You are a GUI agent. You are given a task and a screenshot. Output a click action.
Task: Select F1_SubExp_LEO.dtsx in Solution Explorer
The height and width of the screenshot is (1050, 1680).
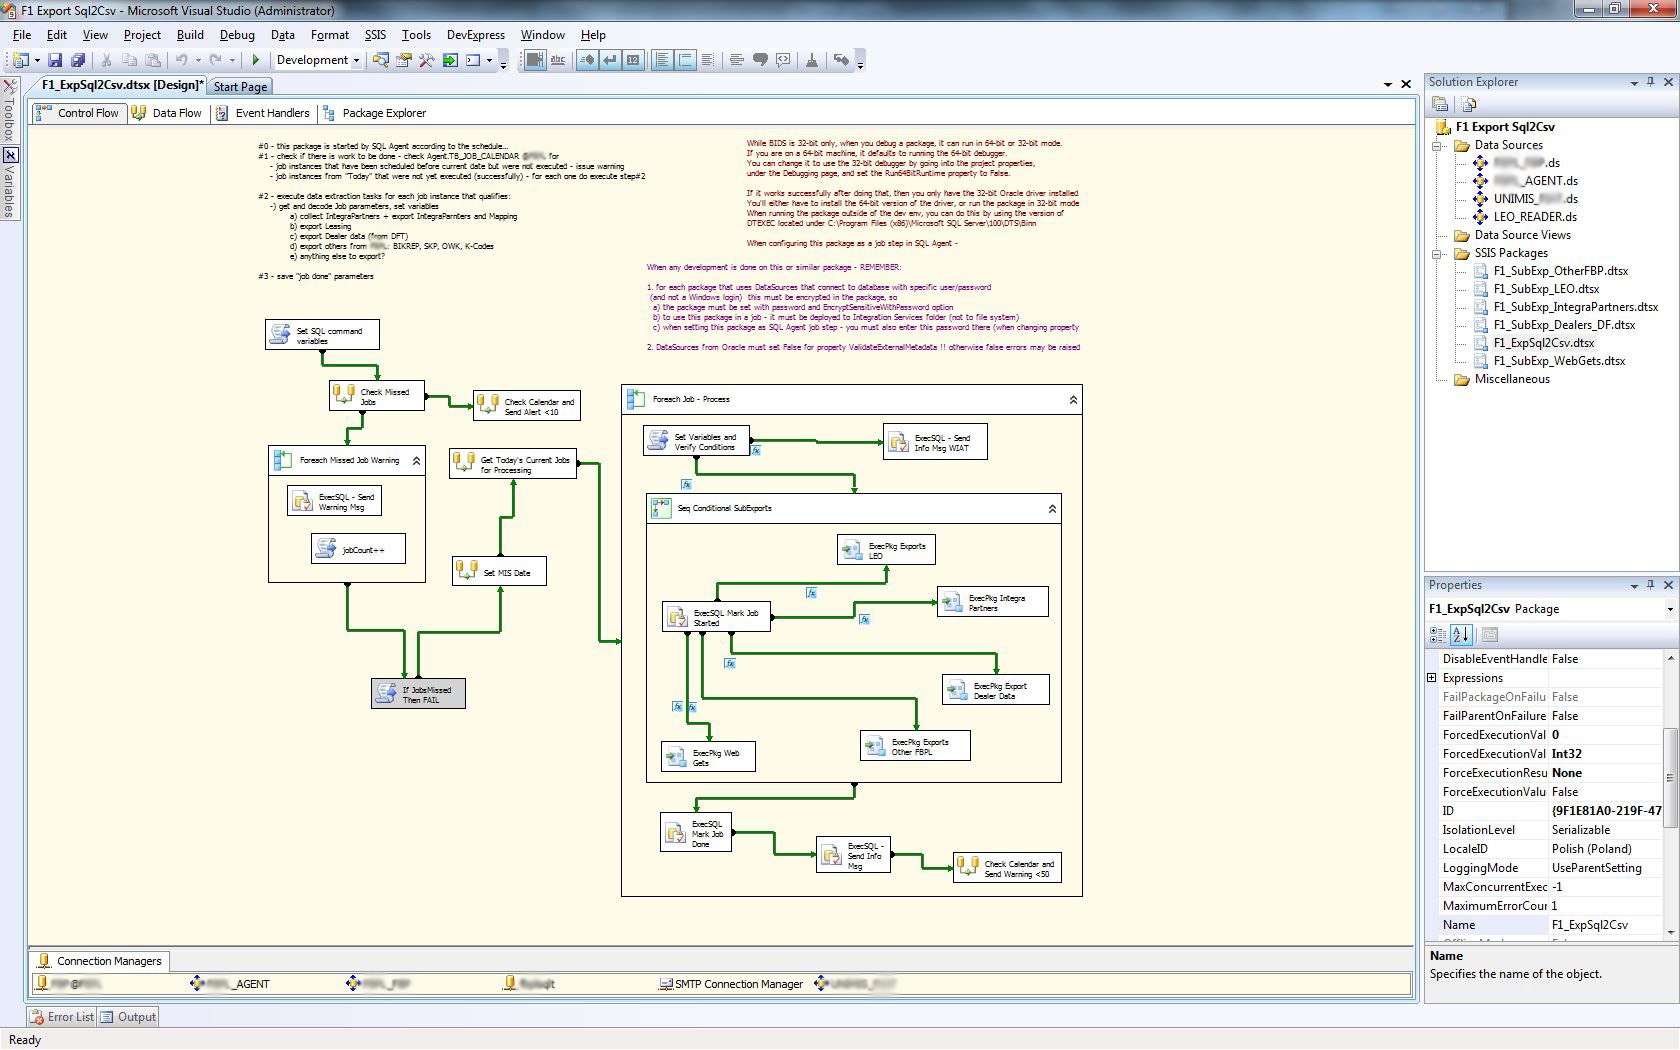click(x=1545, y=289)
